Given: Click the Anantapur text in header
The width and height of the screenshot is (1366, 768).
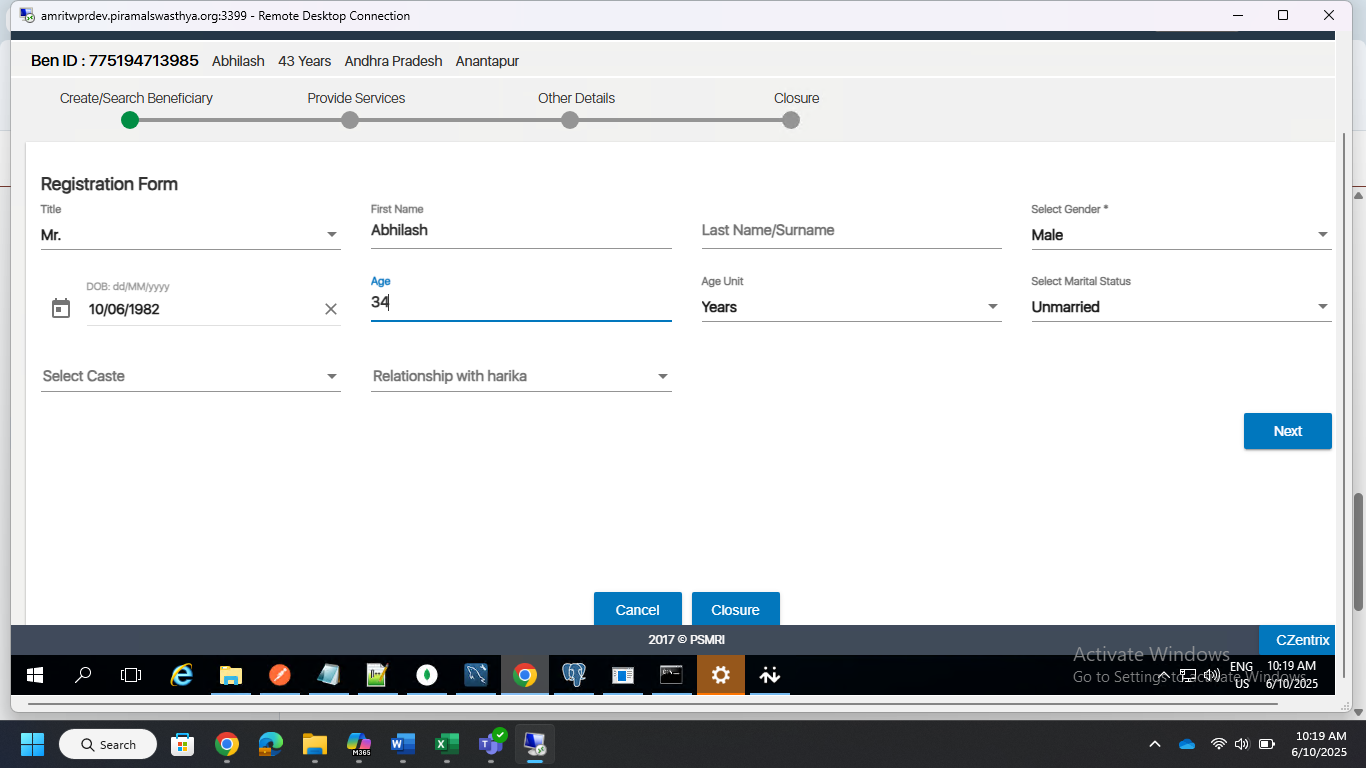Looking at the screenshot, I should pyautogui.click(x=487, y=61).
